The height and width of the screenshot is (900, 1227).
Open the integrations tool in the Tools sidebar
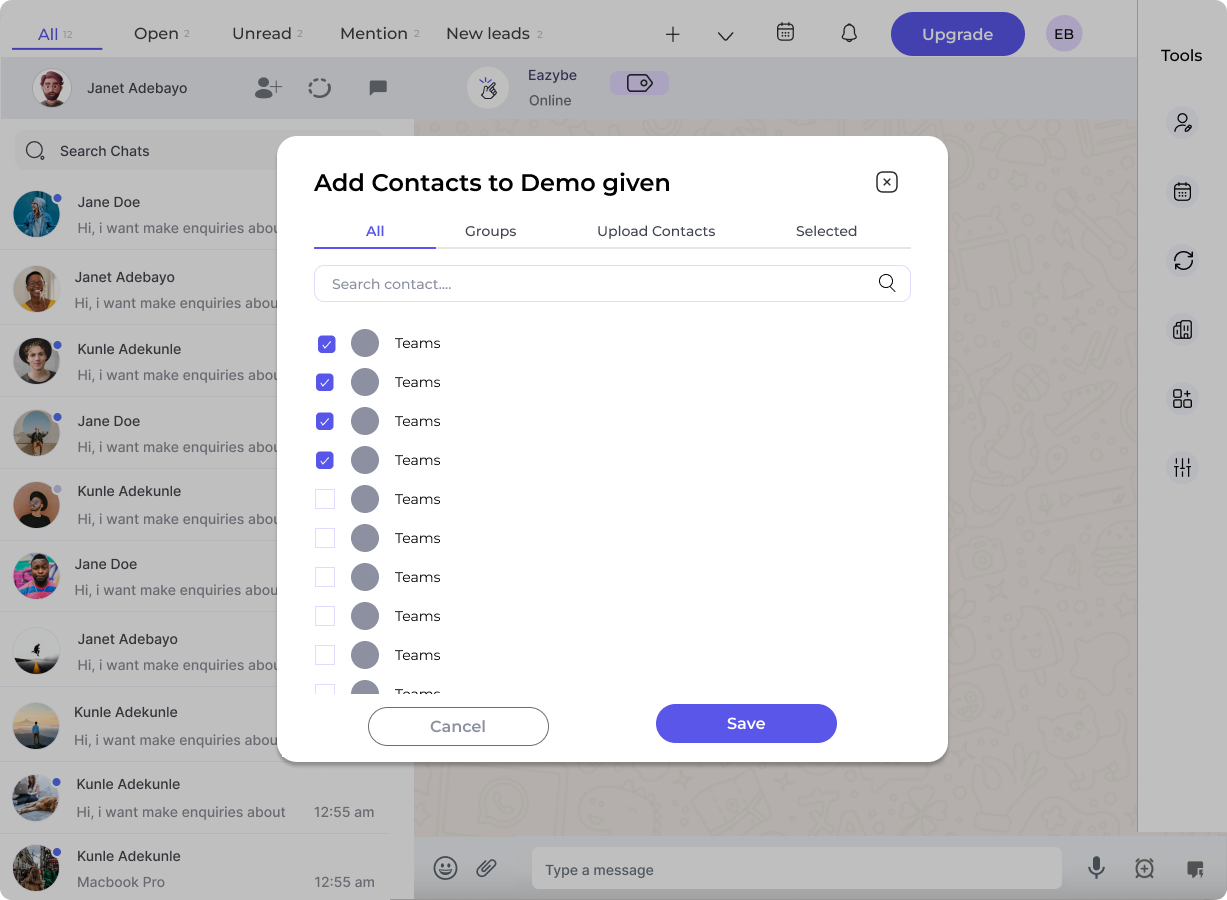(1183, 398)
